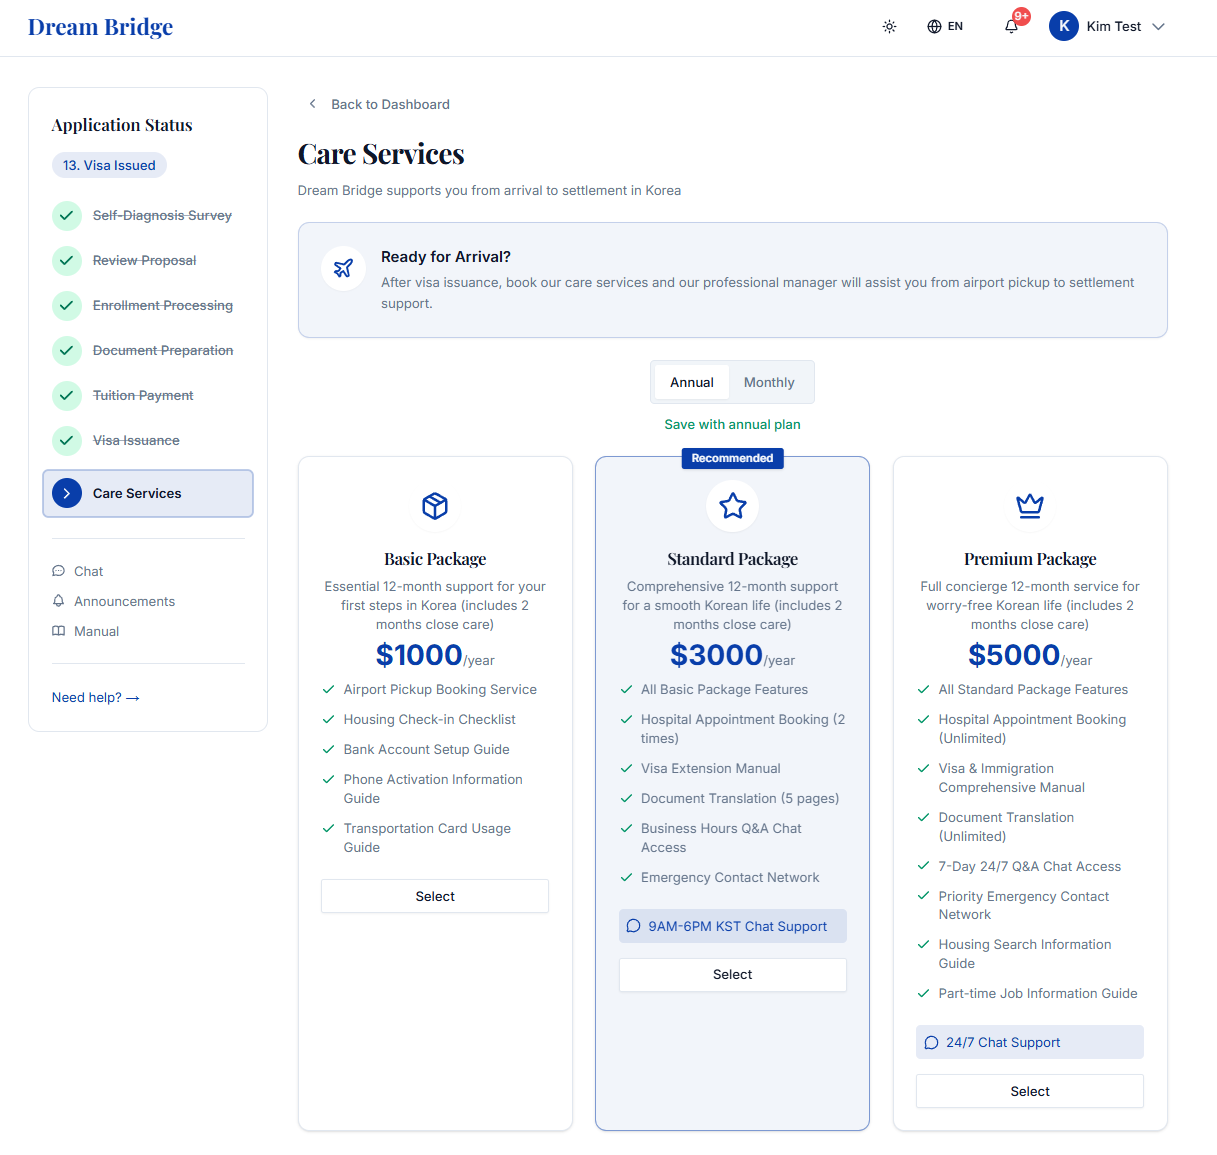
Task: Click the Ready for Arrival? heading
Action: (x=446, y=257)
